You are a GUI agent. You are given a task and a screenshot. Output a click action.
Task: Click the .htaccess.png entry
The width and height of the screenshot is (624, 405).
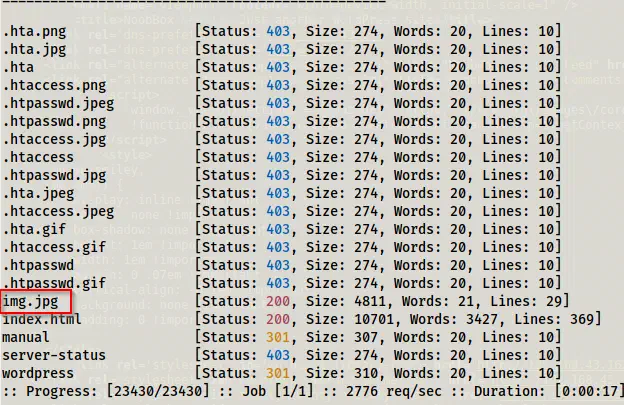(x=55, y=86)
